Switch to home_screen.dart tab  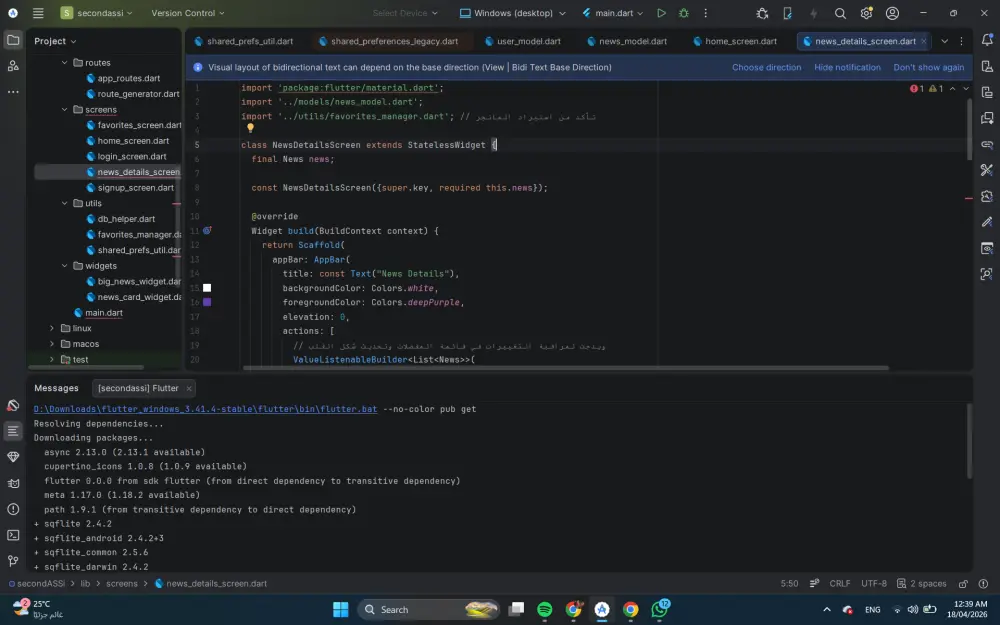[x=735, y=41]
